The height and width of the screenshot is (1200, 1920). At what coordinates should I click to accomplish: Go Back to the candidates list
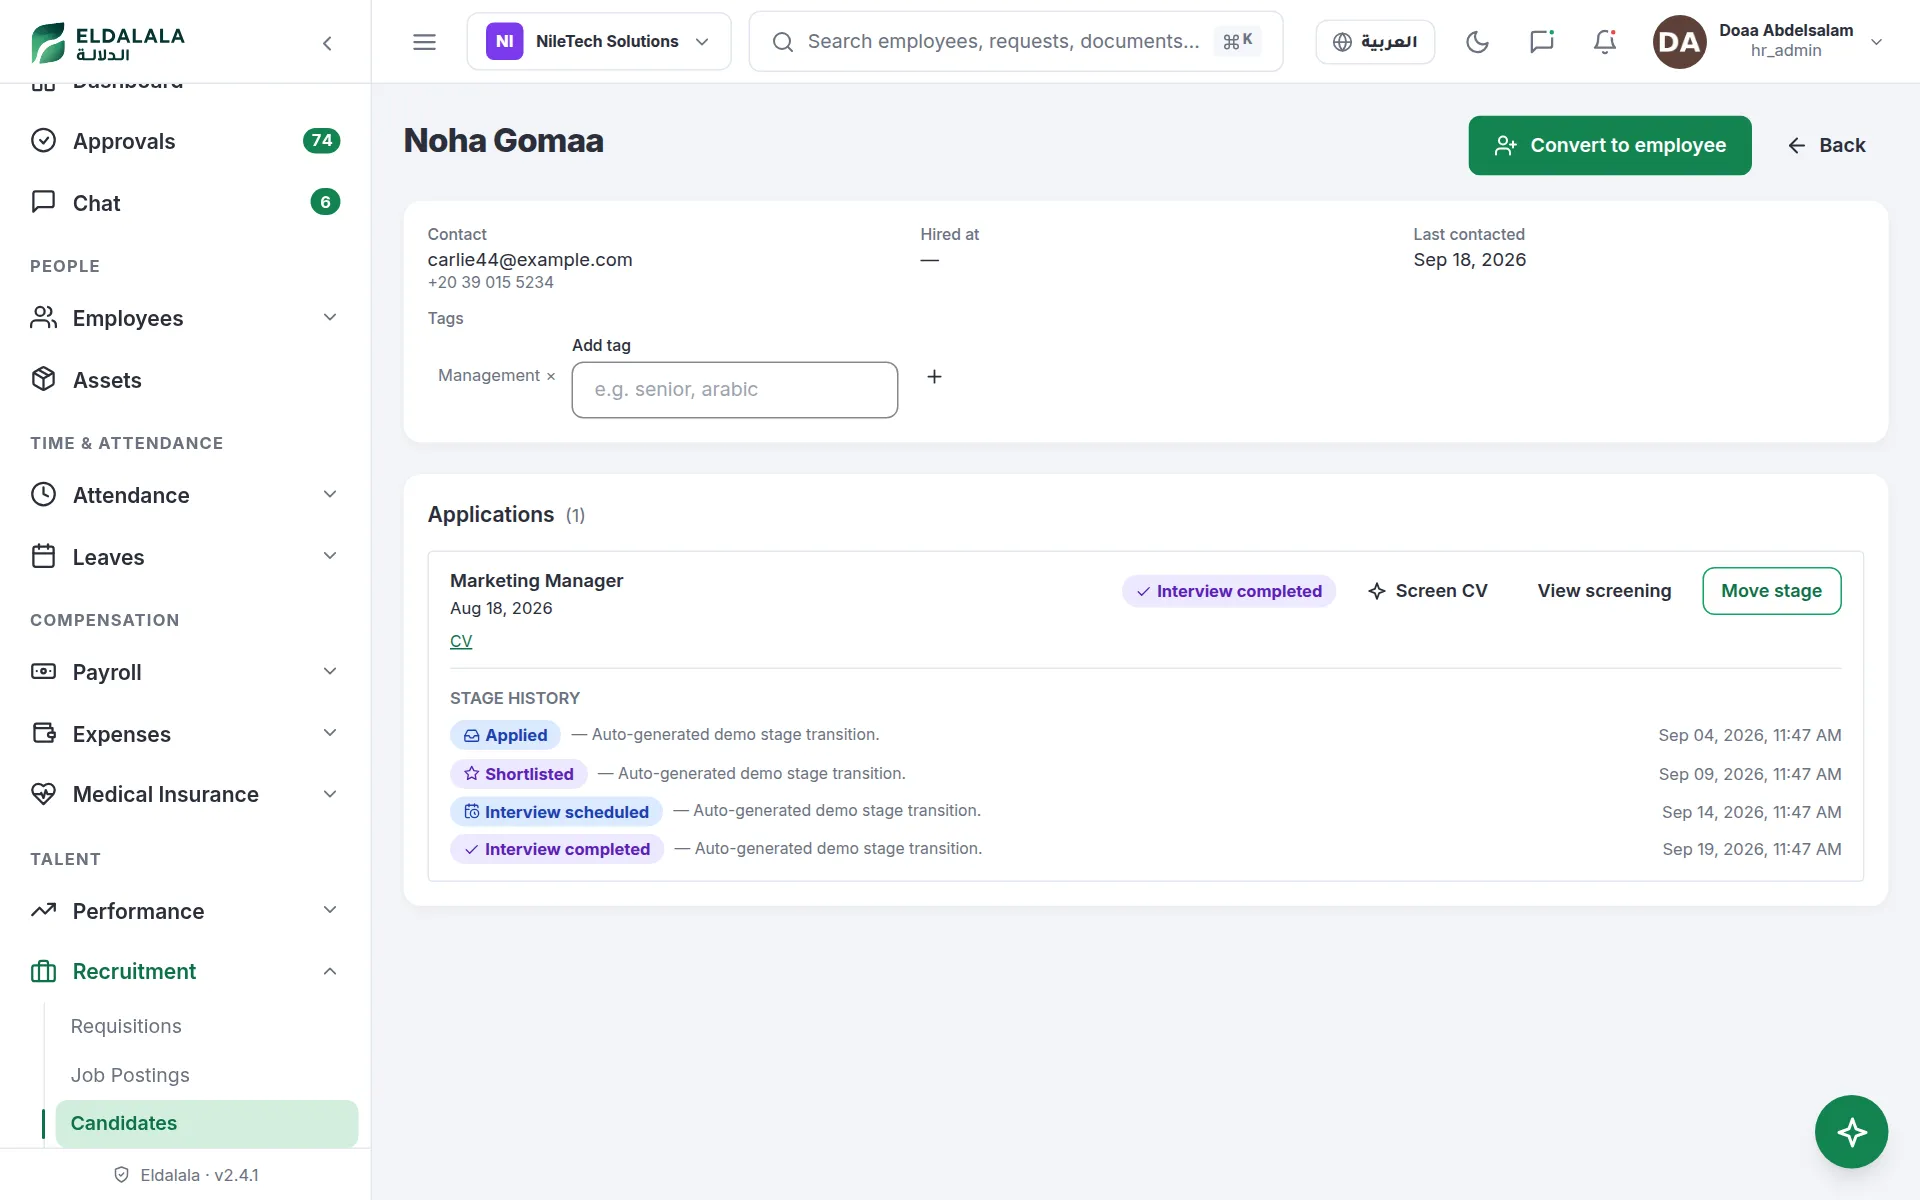[x=1826, y=145]
